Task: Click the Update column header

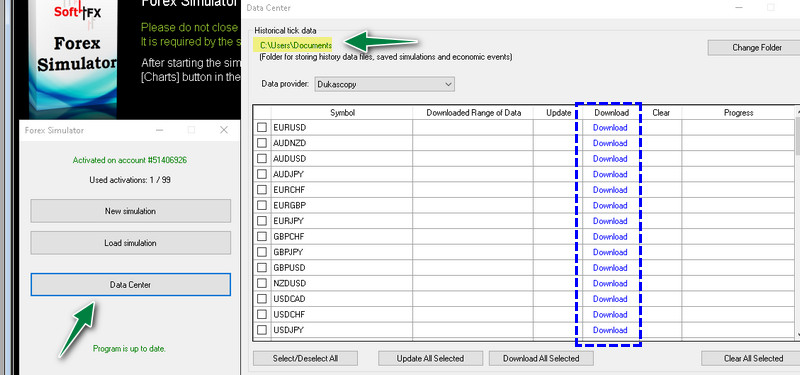Action: coord(558,113)
